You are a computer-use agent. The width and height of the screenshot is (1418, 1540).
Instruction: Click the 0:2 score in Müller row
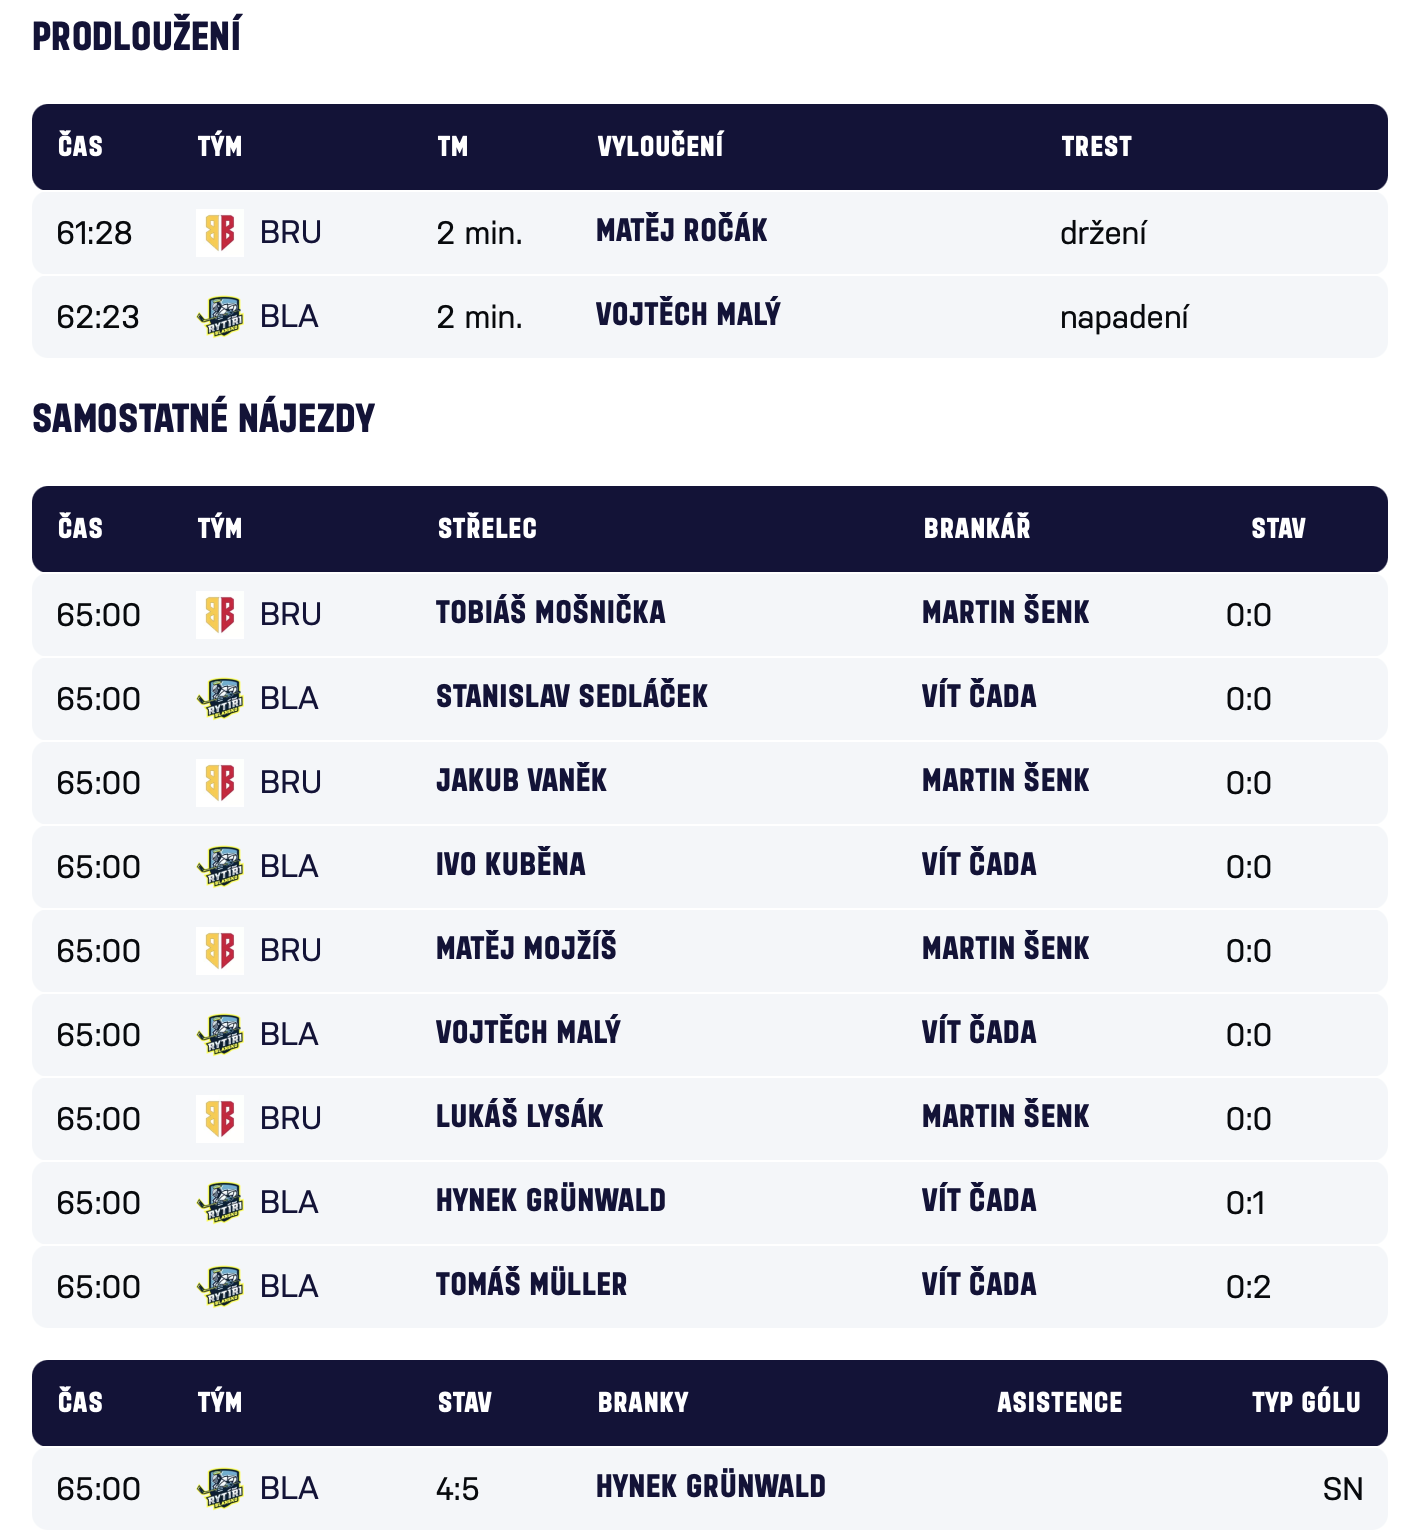coord(1248,1287)
